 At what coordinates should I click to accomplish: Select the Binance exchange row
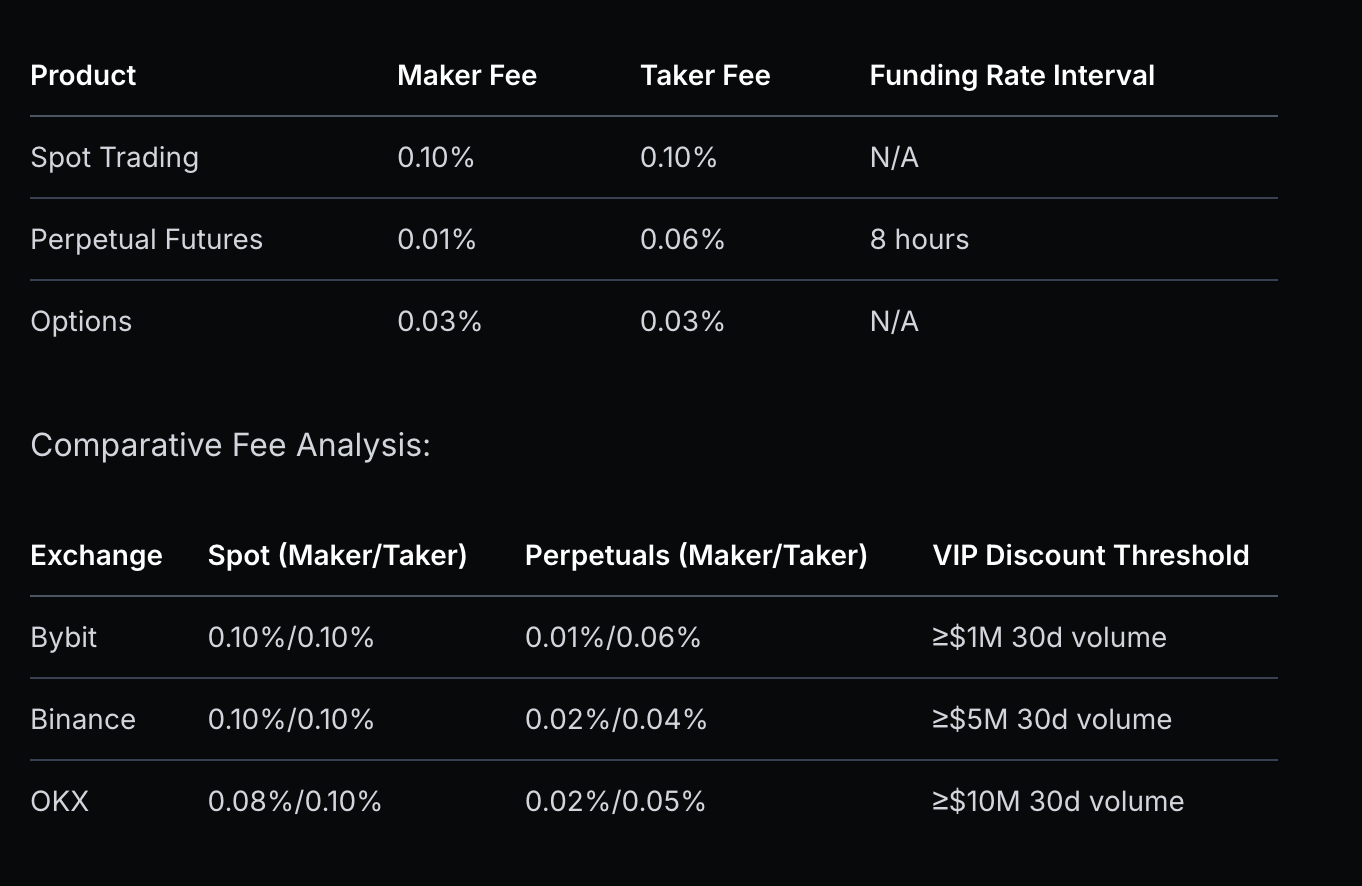(x=83, y=720)
